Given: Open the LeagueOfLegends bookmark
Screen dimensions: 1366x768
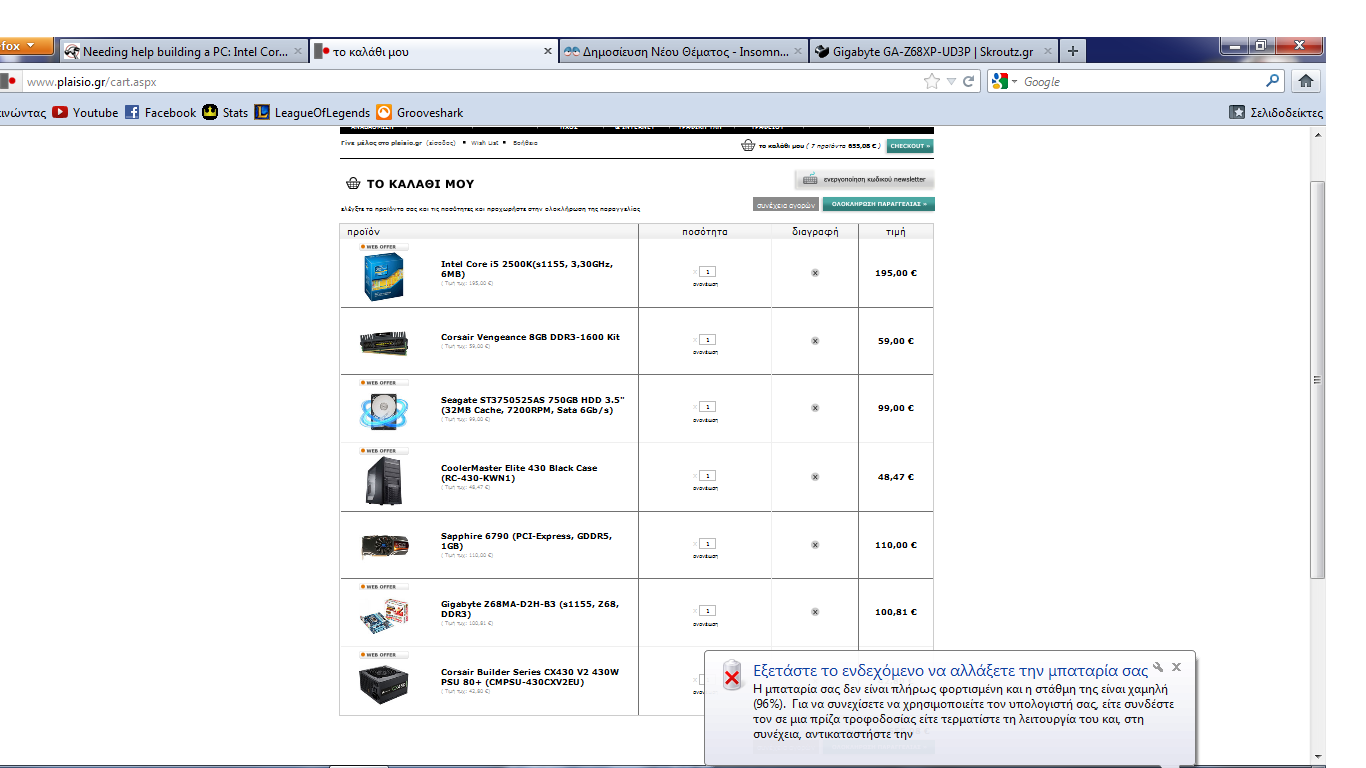Looking at the screenshot, I should click(x=311, y=113).
